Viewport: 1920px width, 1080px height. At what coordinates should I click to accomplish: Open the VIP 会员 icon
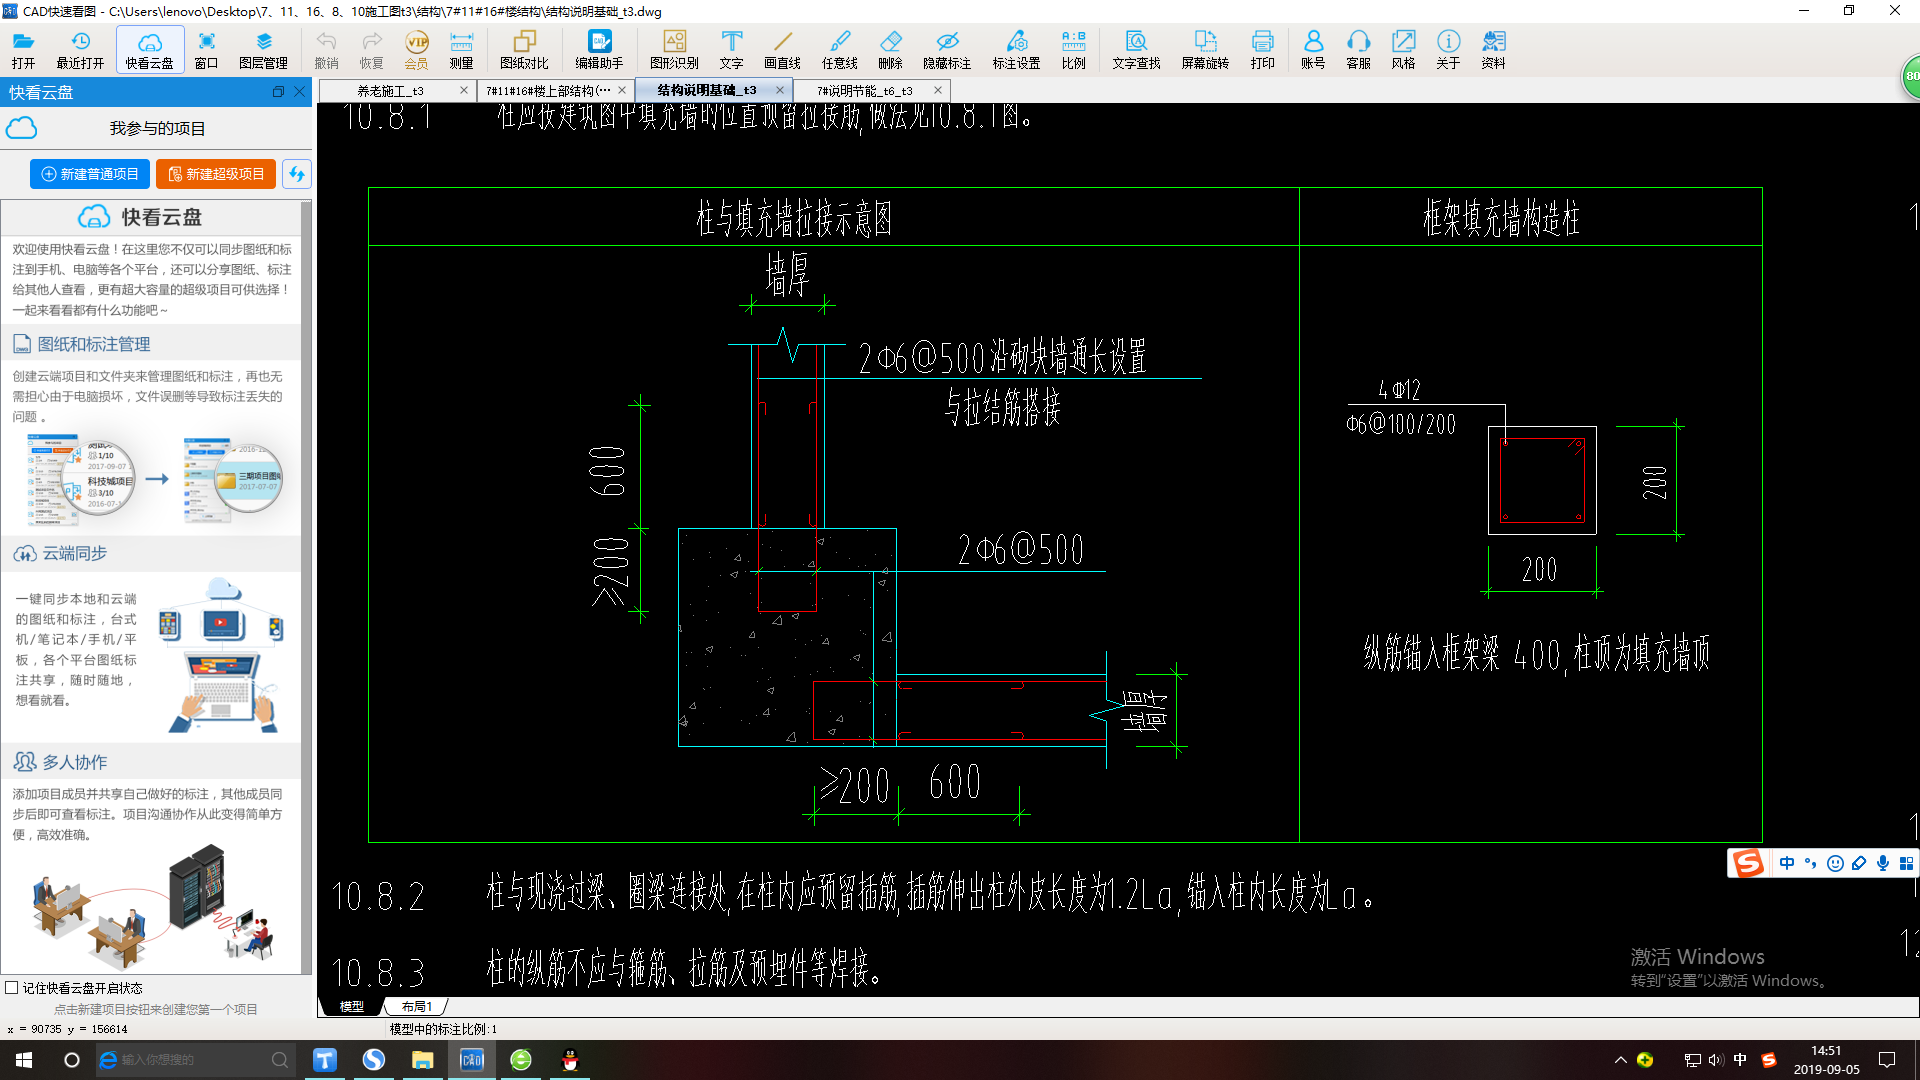tap(416, 49)
